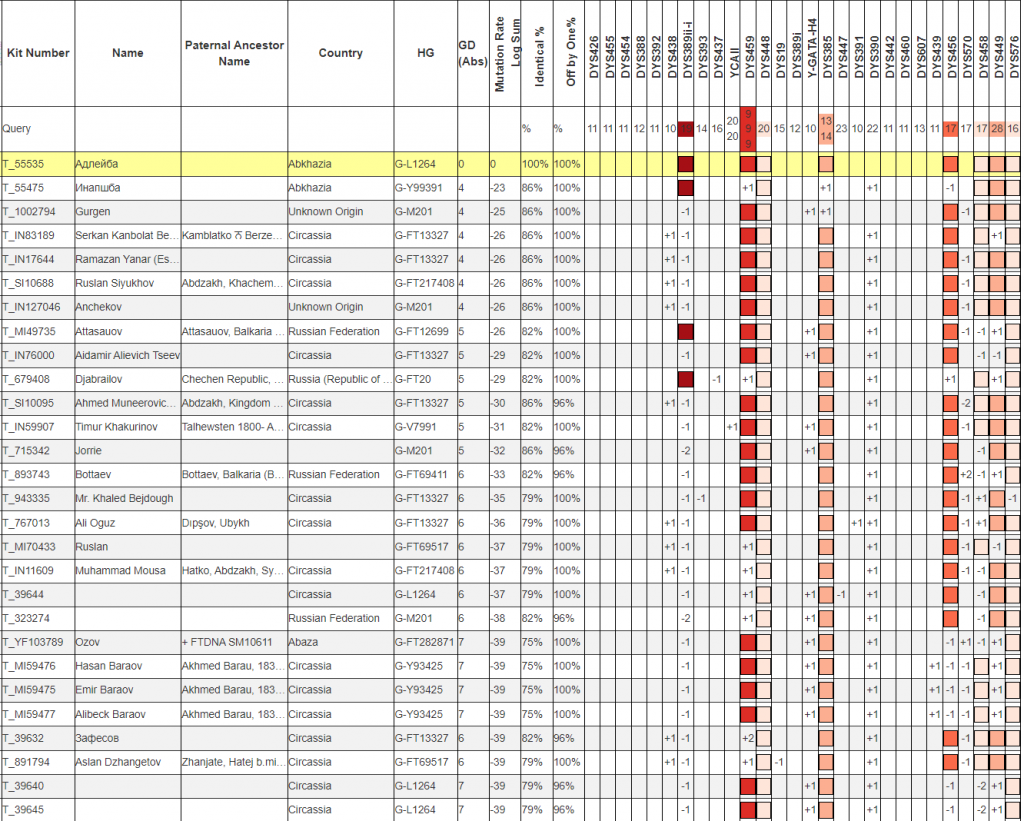Click the Kit Number column header

pos(36,53)
